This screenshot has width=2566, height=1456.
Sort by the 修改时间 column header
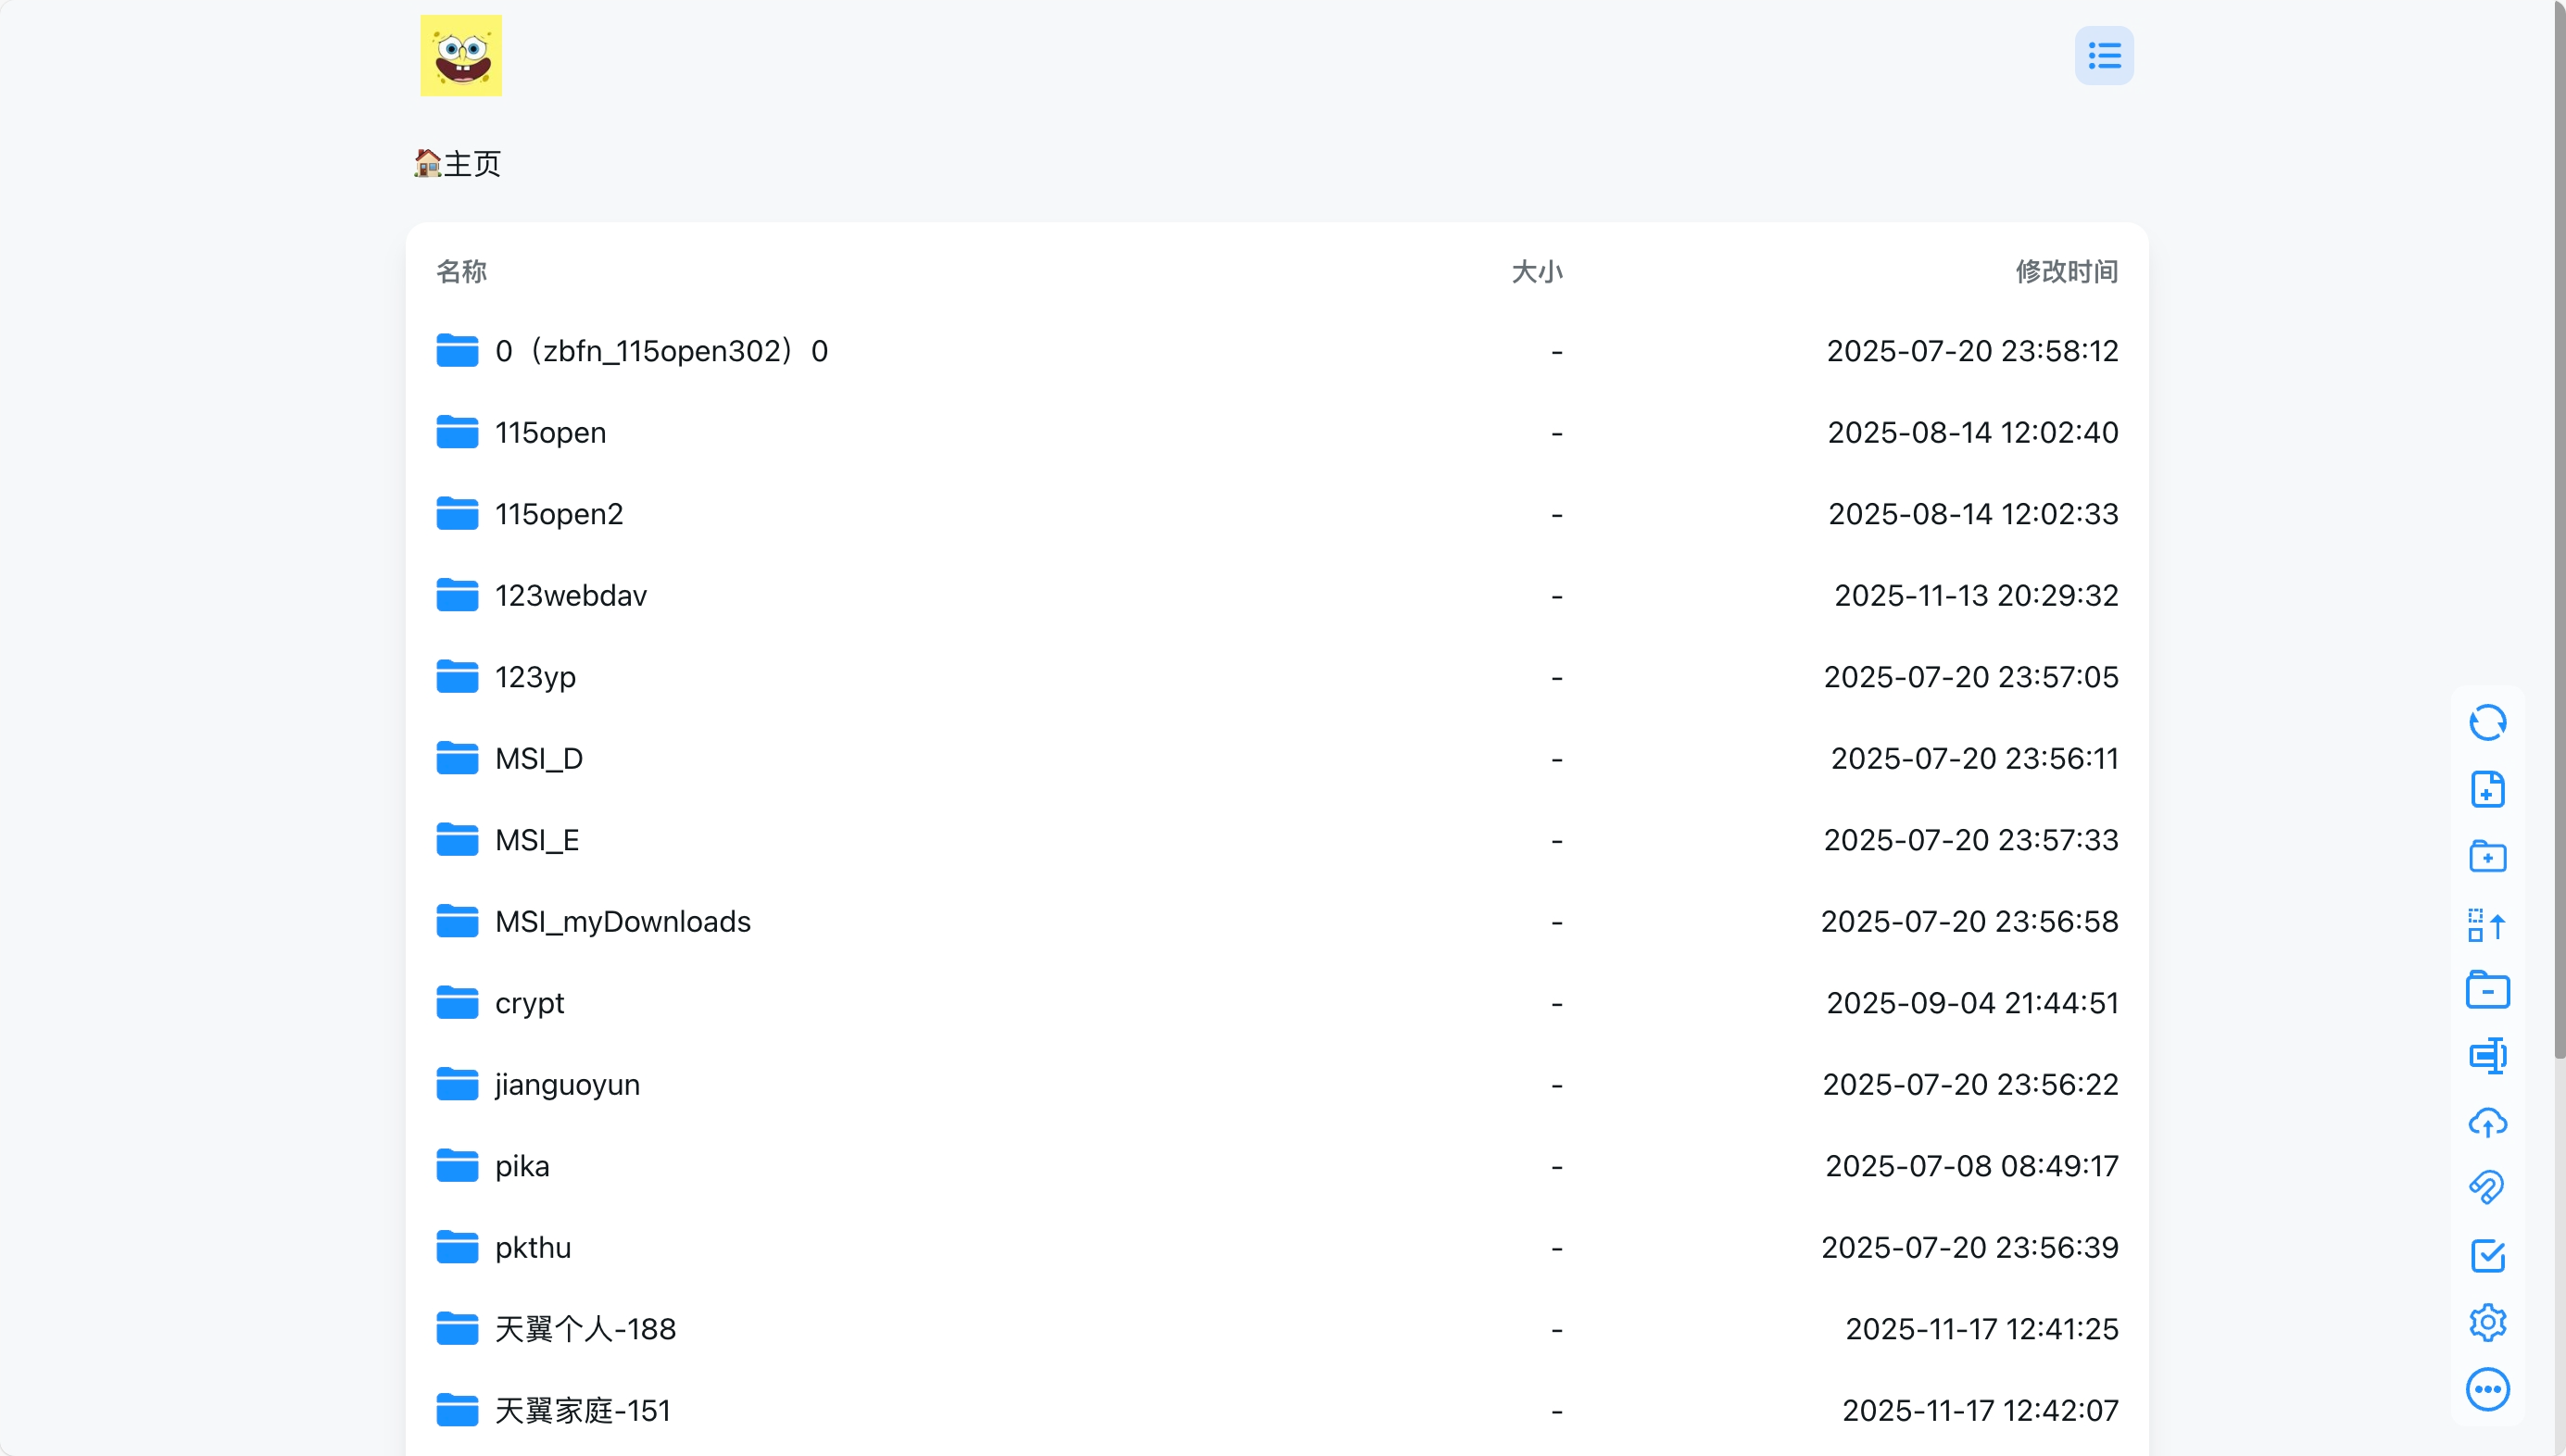click(2066, 272)
